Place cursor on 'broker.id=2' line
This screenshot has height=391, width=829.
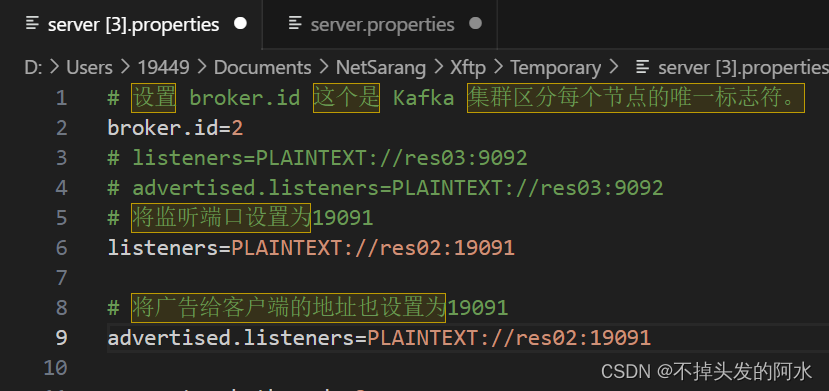coord(175,128)
